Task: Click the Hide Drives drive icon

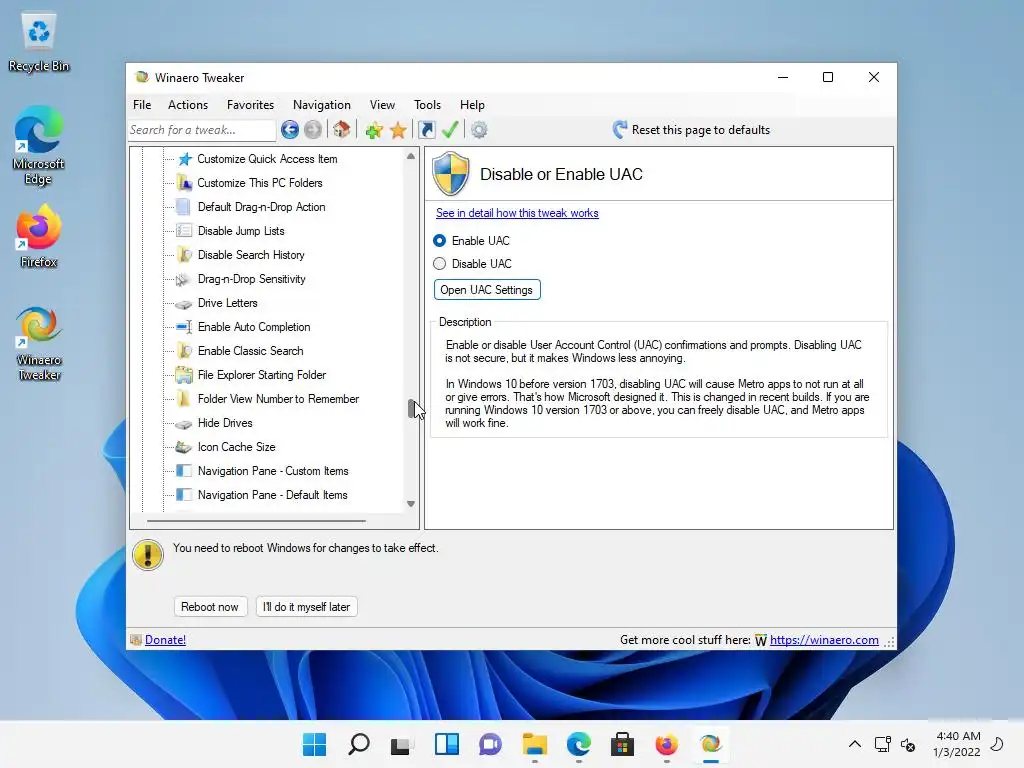Action: pyautogui.click(x=185, y=424)
